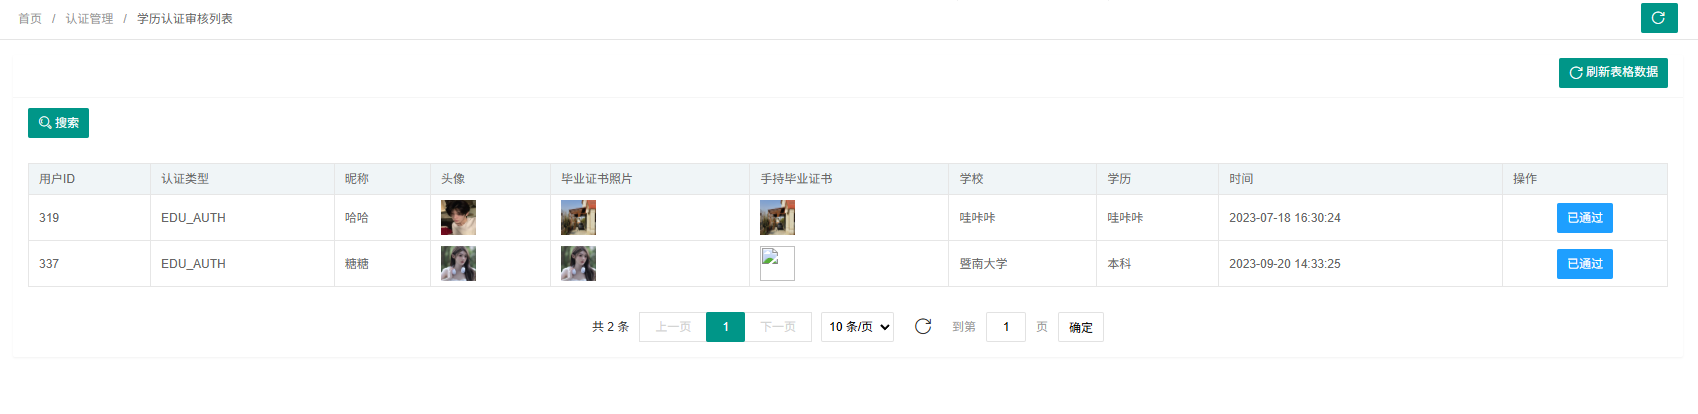Click the top-right green refresh icon
Screen dimensions: 1698x414
click(1659, 18)
